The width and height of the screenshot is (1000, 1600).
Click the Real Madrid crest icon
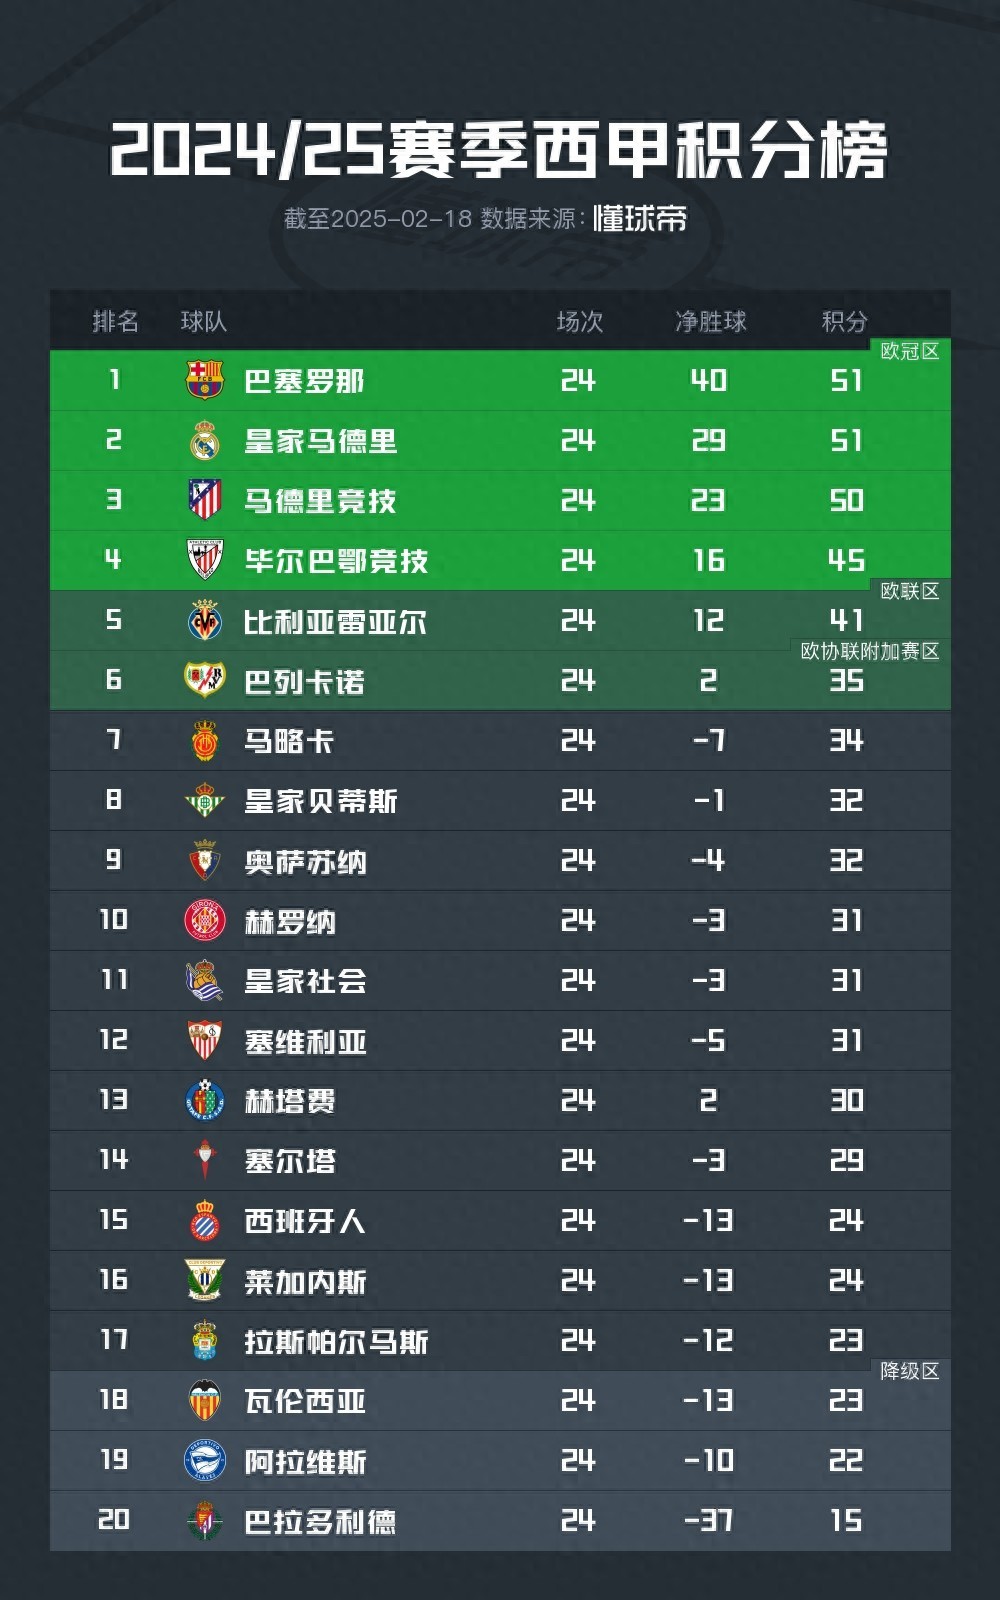click(205, 440)
